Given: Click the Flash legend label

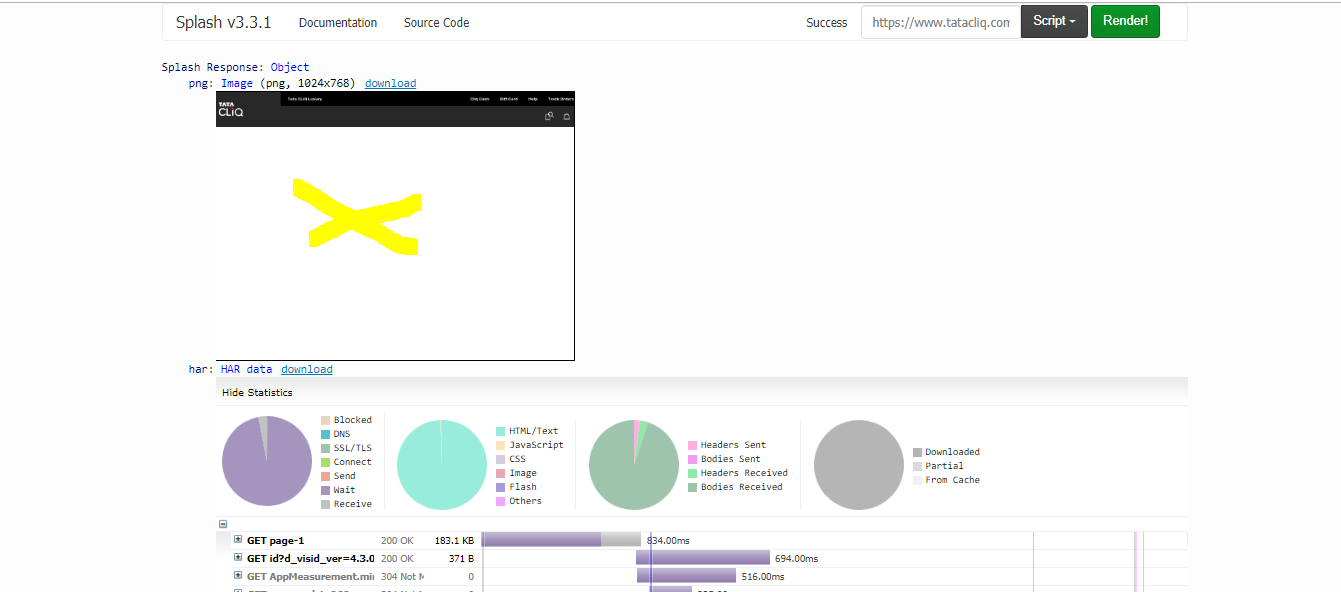Looking at the screenshot, I should [x=523, y=487].
